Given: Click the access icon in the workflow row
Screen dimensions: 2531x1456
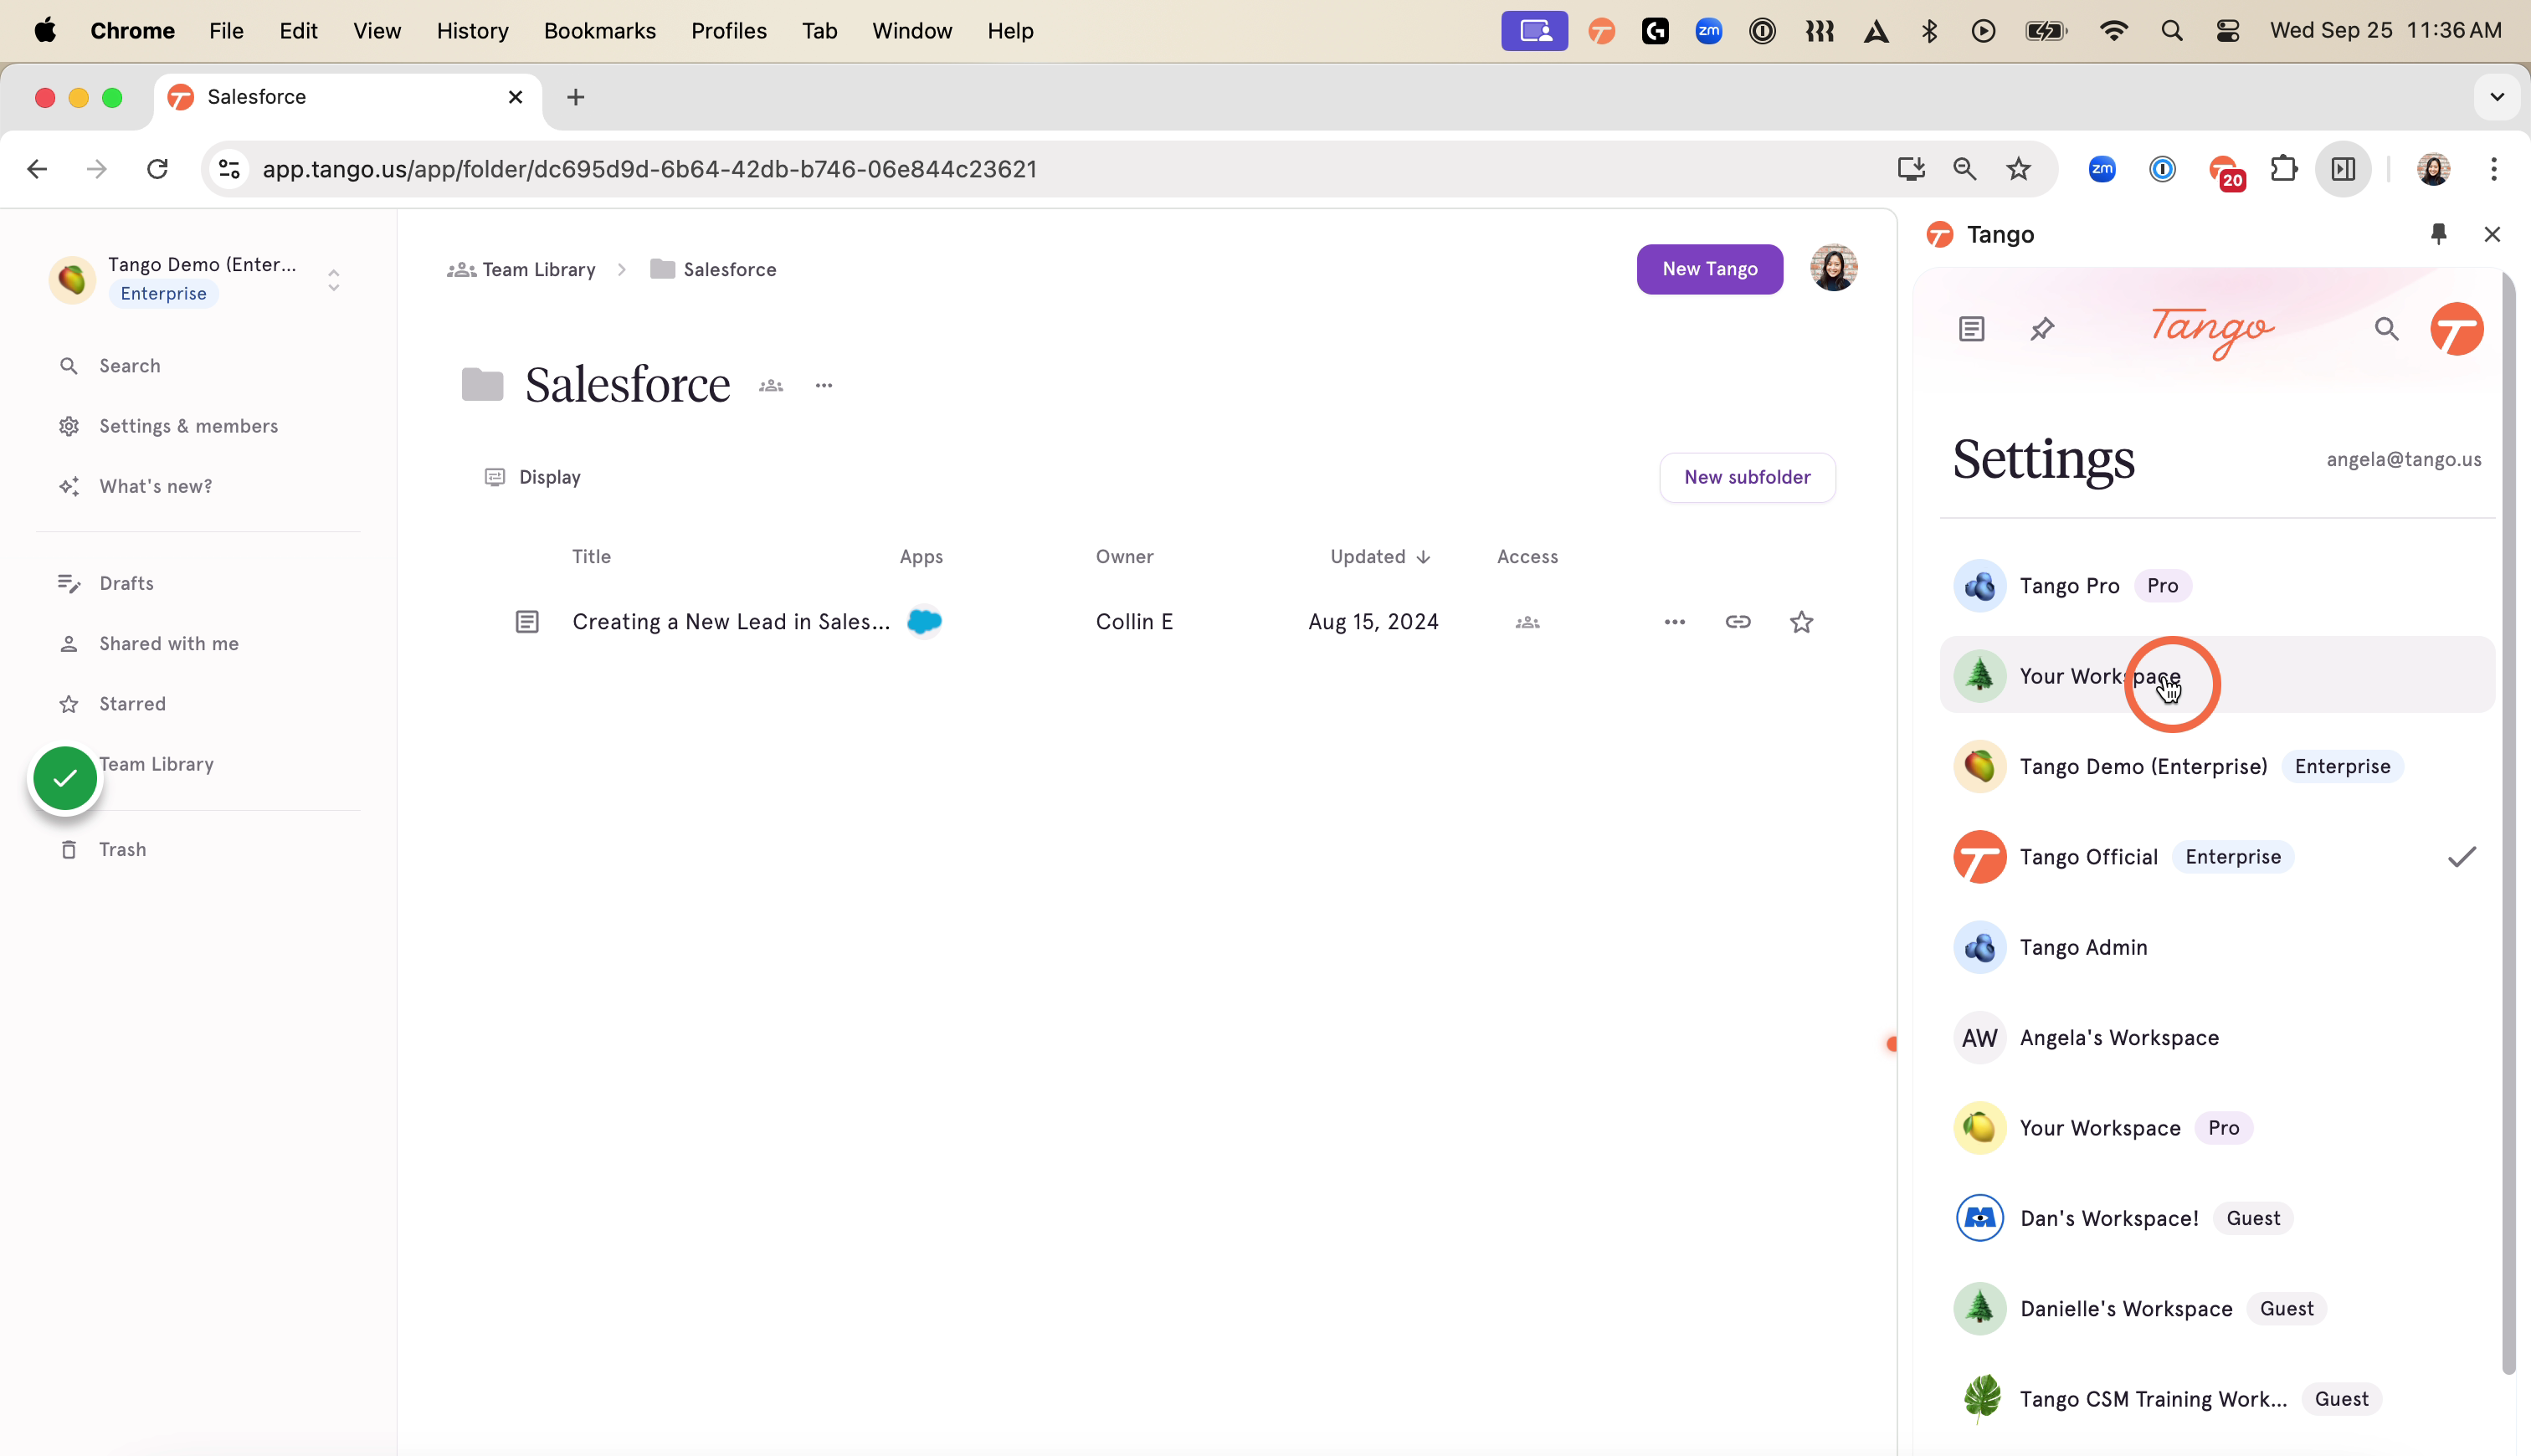Looking at the screenshot, I should pos(1527,622).
